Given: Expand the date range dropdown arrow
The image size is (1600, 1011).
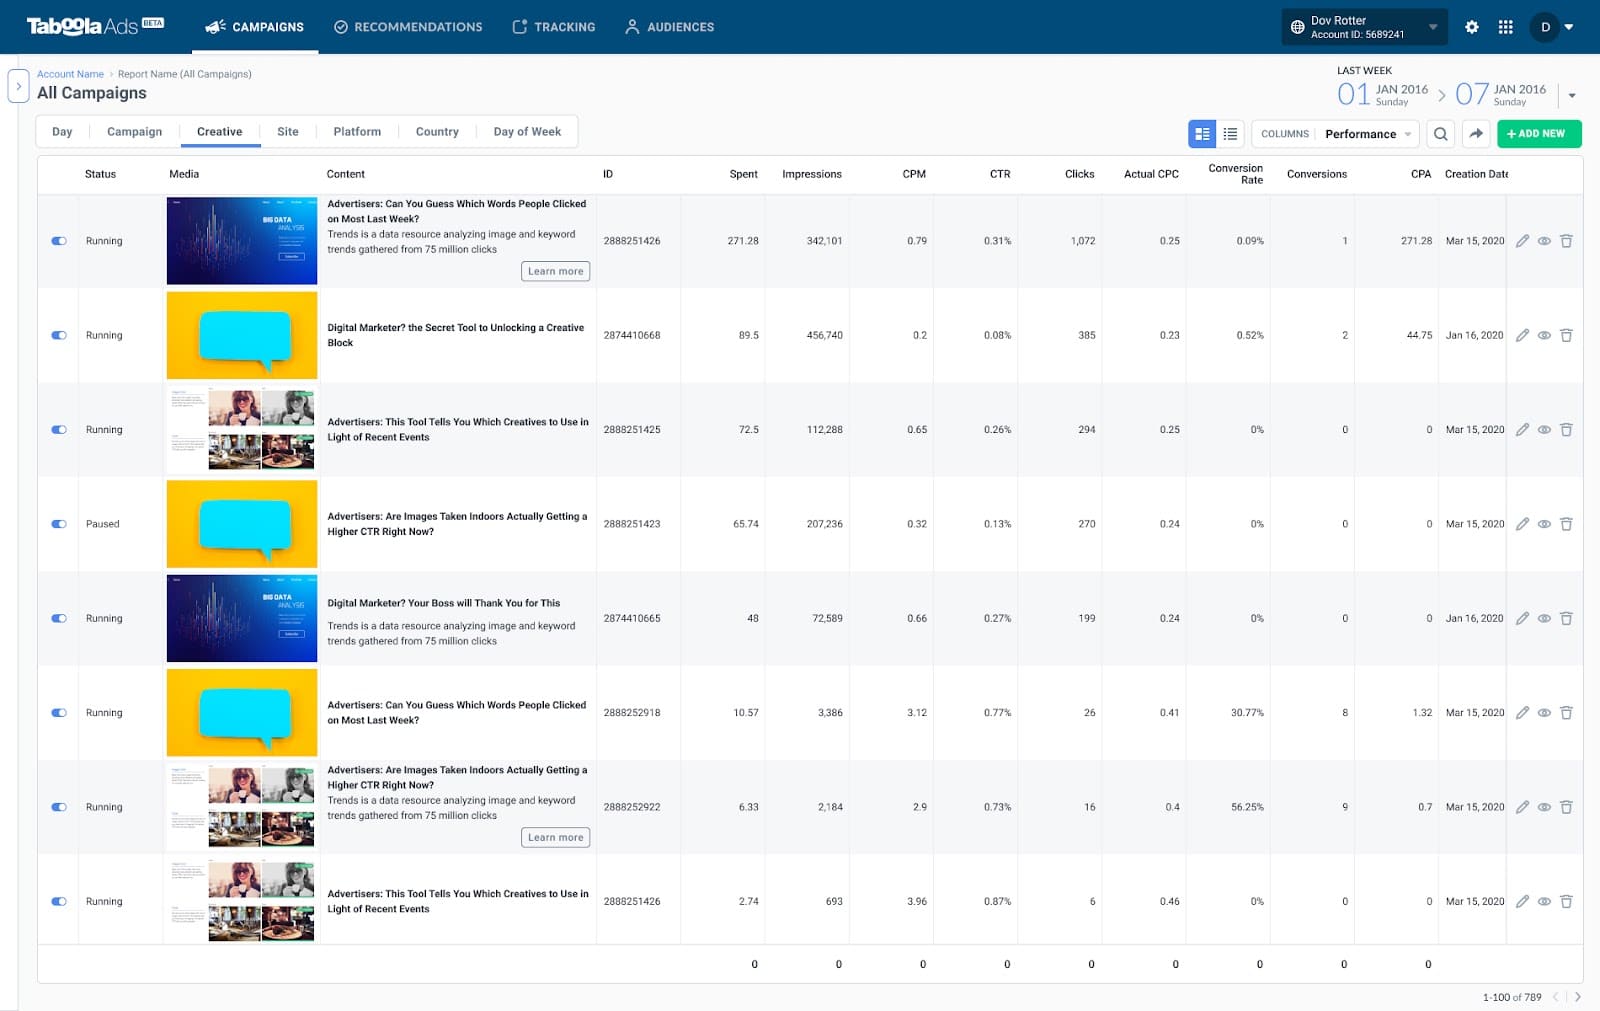Looking at the screenshot, I should click(1572, 96).
